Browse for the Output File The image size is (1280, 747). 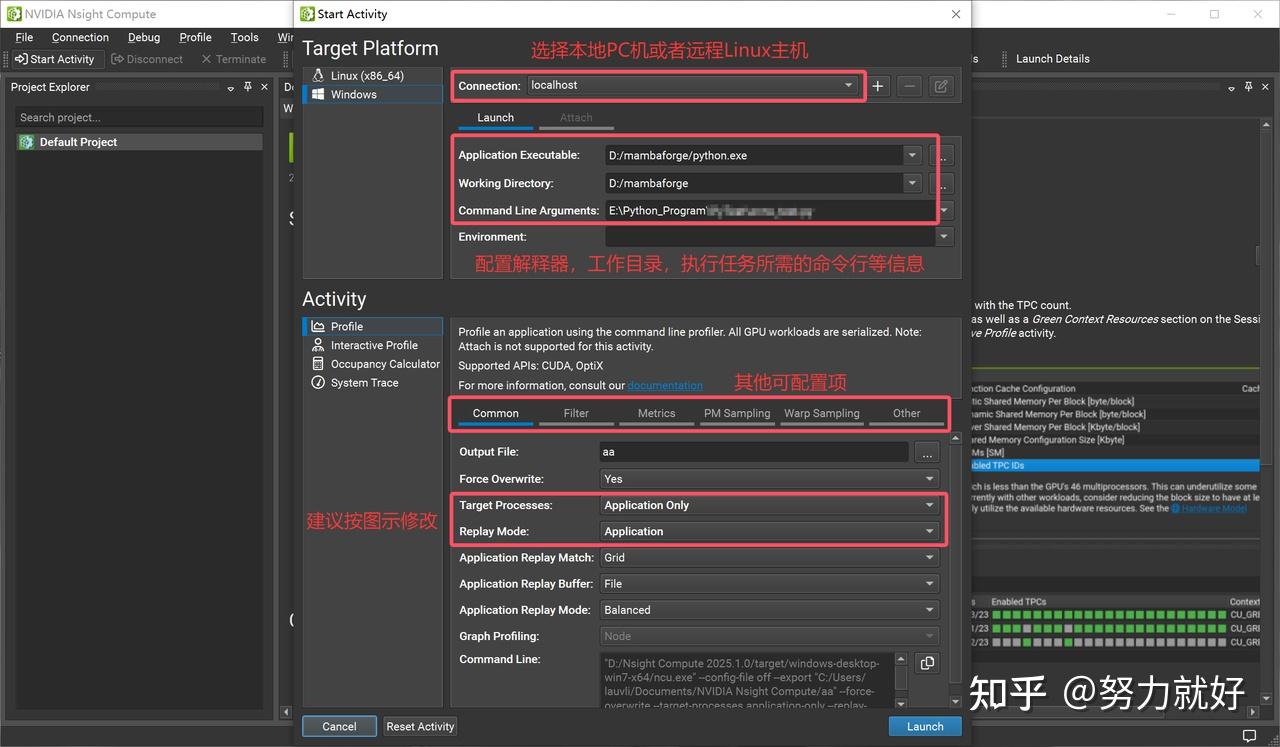coord(926,452)
